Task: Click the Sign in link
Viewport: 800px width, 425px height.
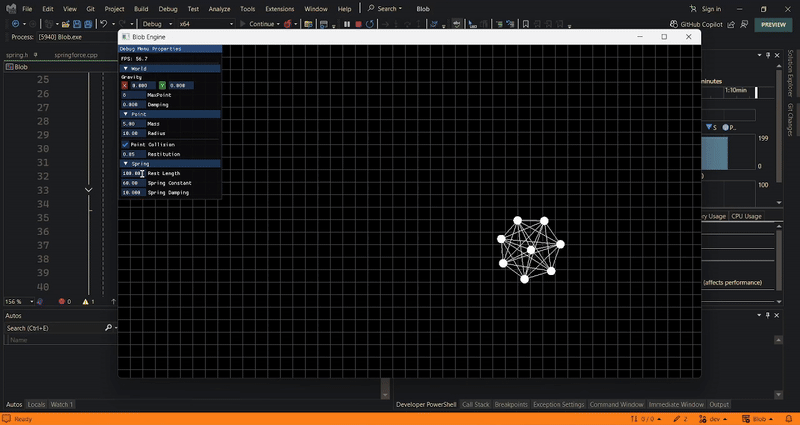Action: tap(711, 9)
